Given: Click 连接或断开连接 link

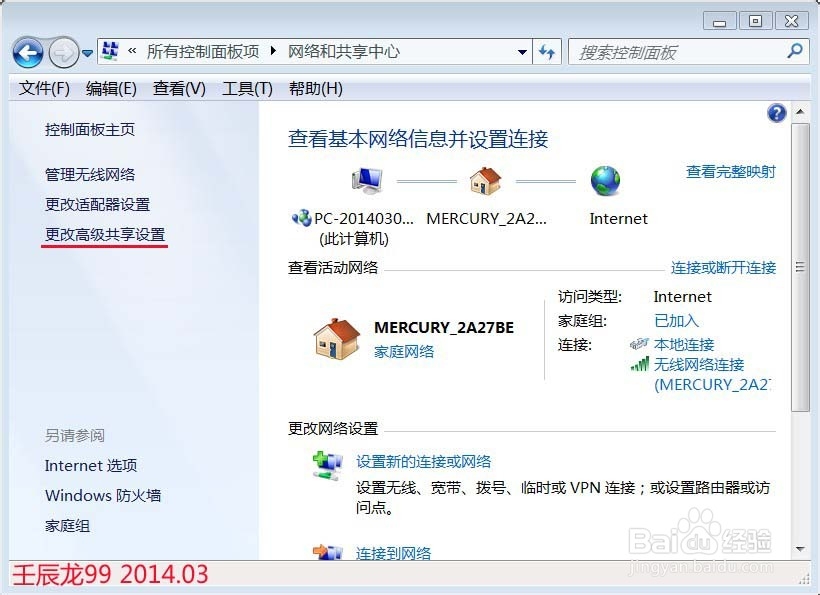Looking at the screenshot, I should click(723, 268).
